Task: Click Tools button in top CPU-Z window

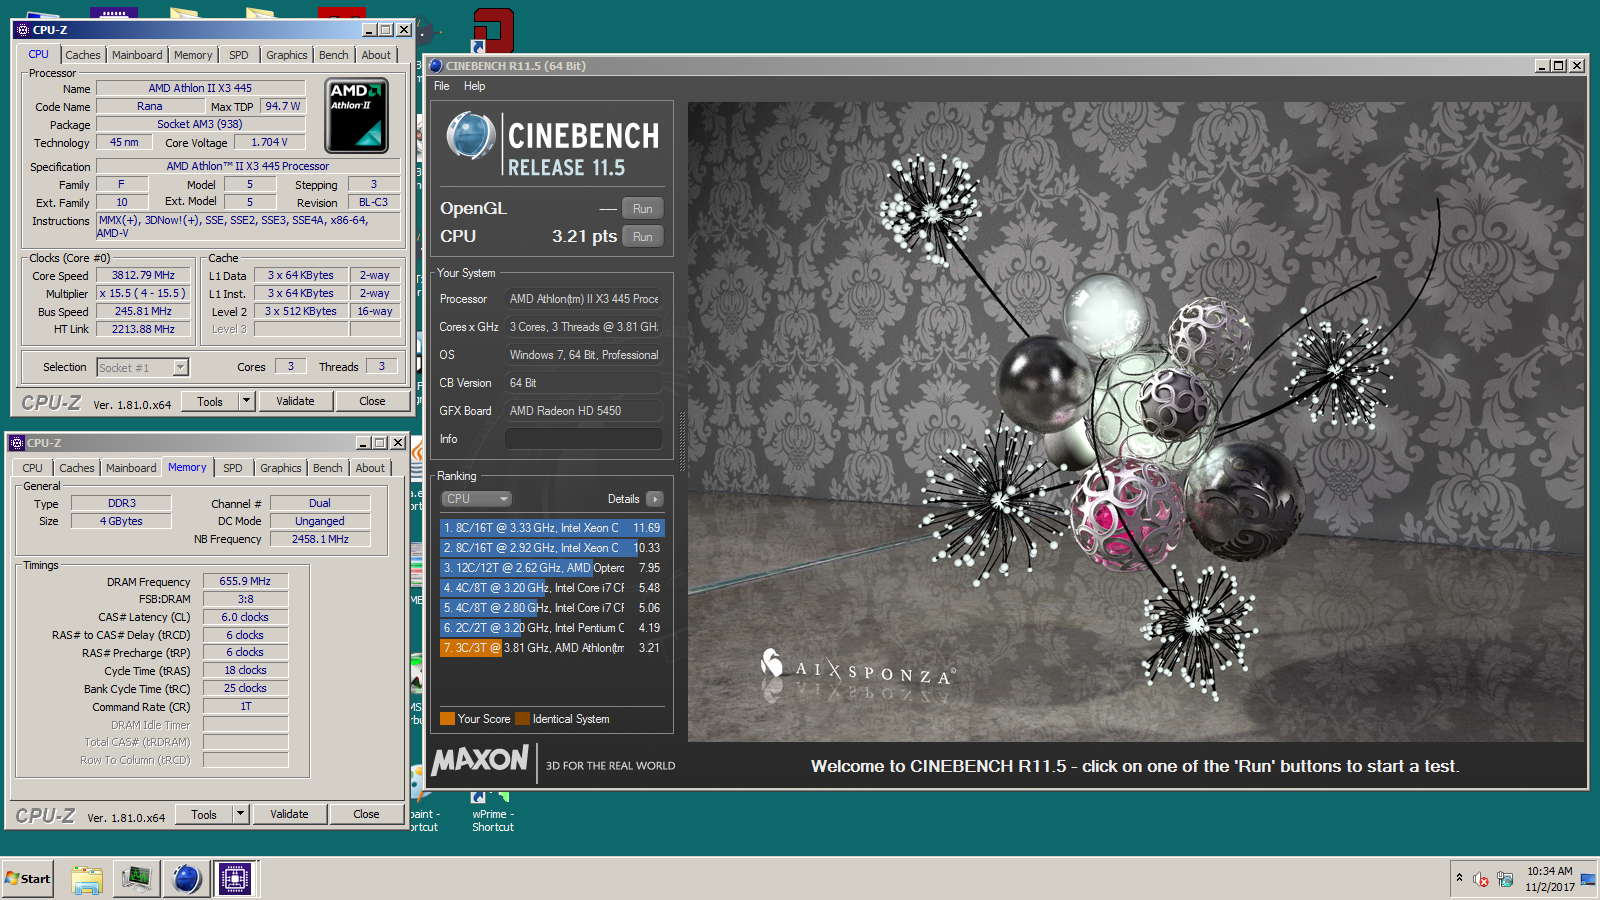Action: click(210, 401)
